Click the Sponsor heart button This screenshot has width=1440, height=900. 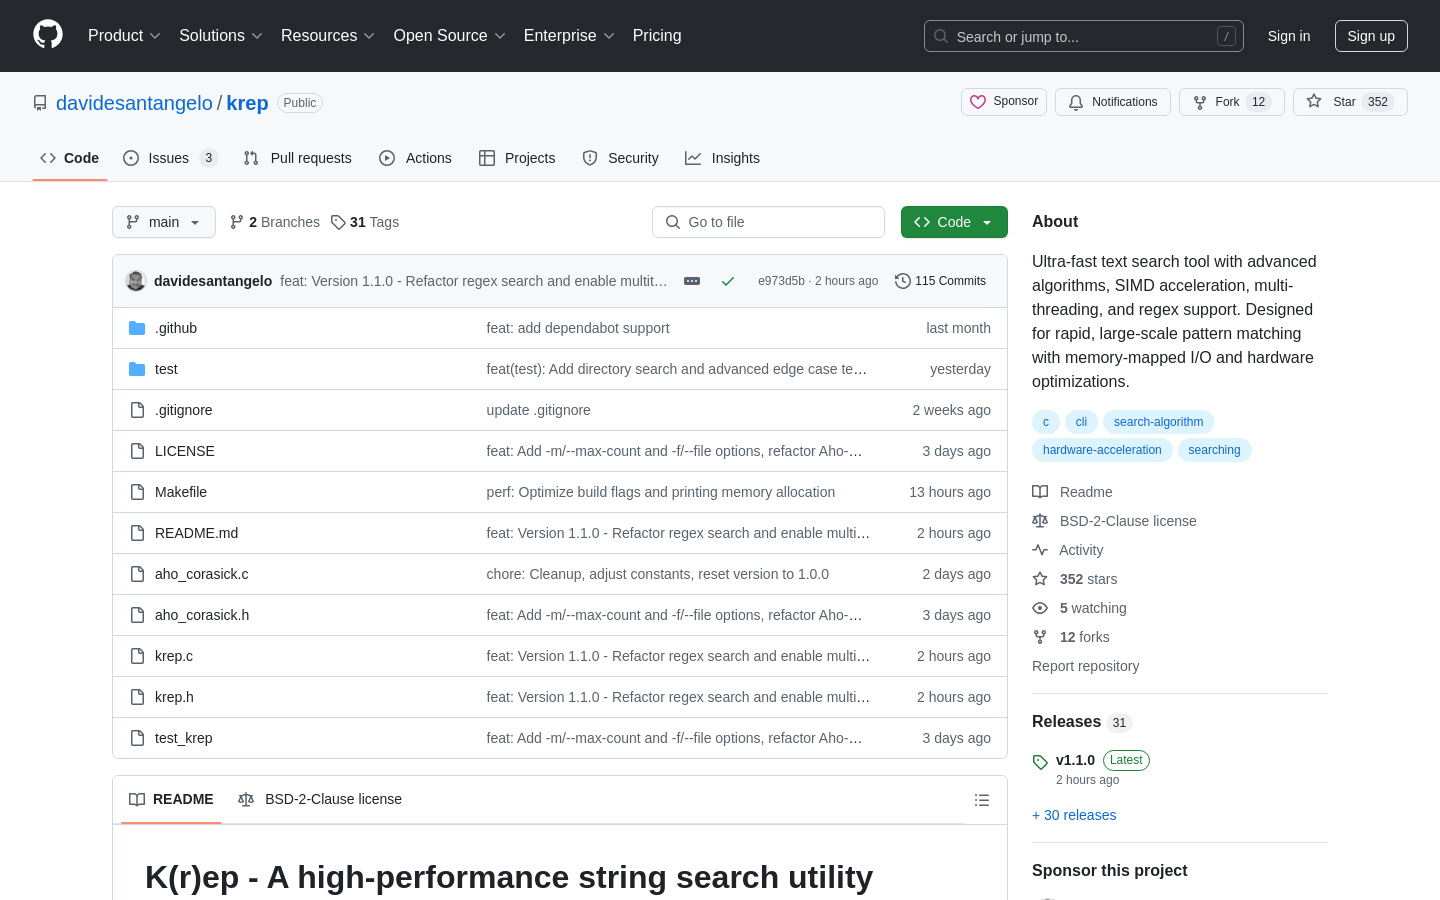tap(1004, 102)
